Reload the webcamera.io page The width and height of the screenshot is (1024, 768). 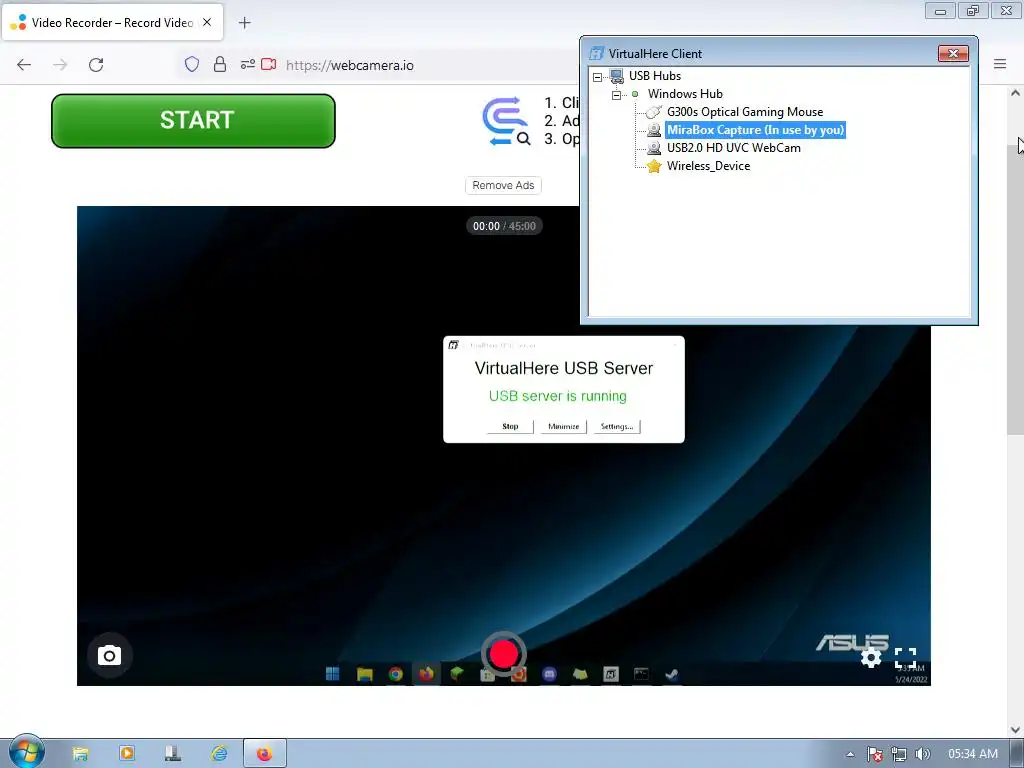[x=96, y=65]
